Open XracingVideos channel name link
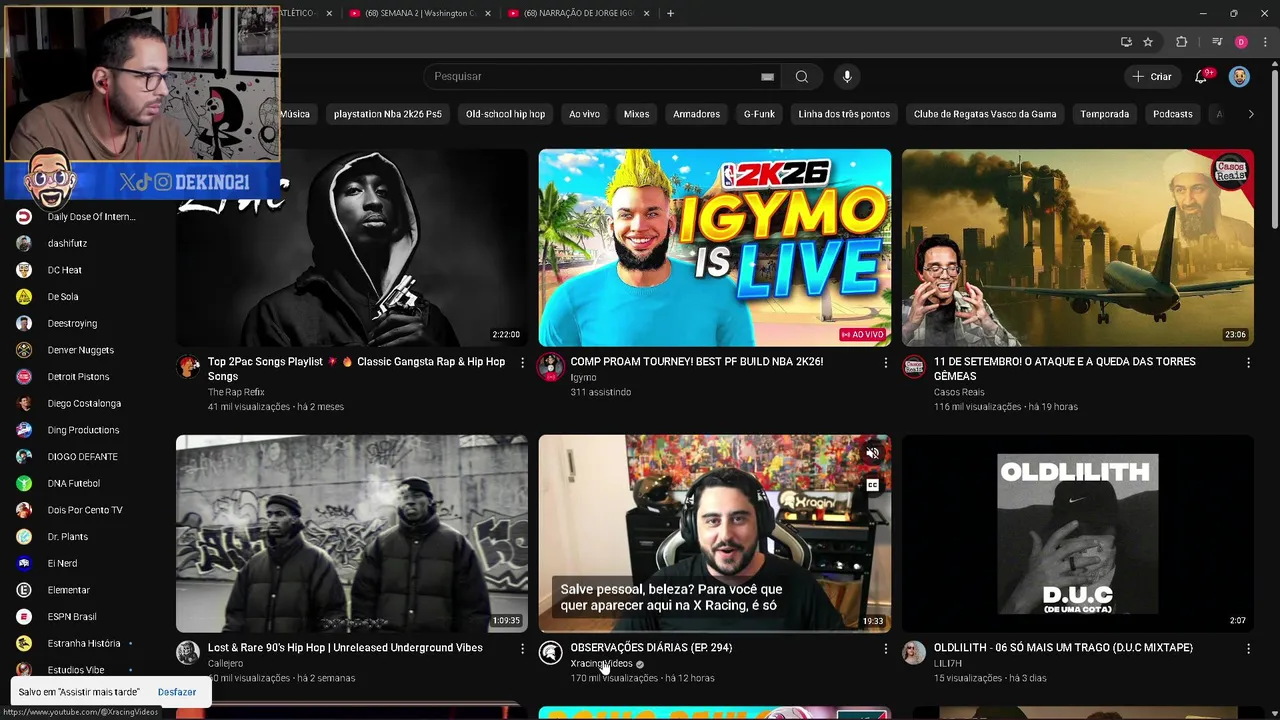 pyautogui.click(x=601, y=663)
